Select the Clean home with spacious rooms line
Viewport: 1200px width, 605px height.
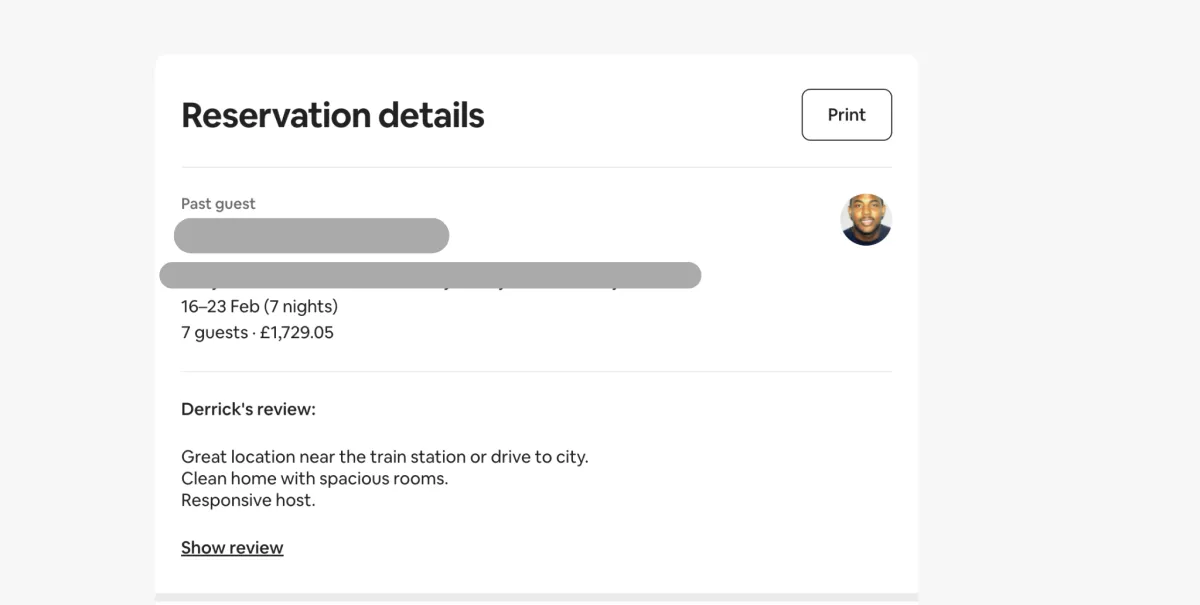point(314,479)
